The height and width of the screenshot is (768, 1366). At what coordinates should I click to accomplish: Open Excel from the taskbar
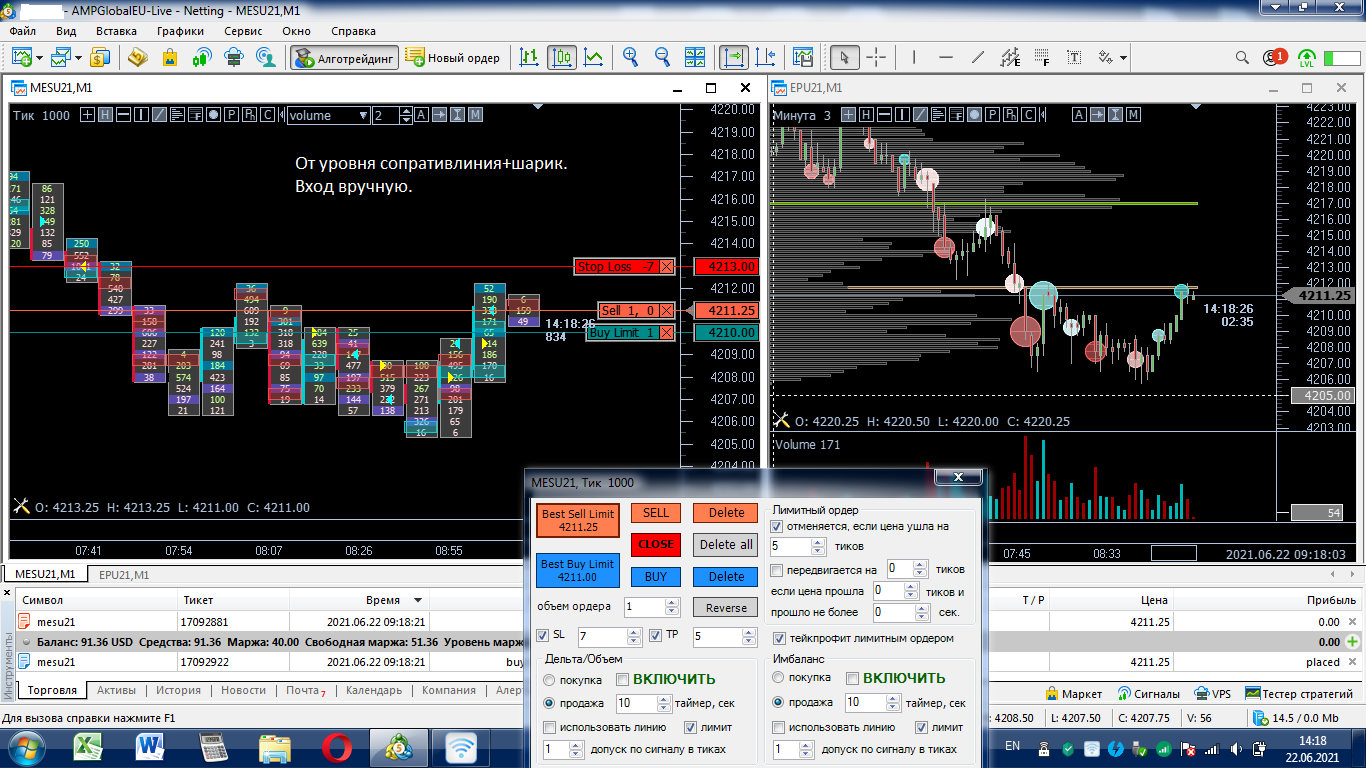pyautogui.click(x=87, y=747)
